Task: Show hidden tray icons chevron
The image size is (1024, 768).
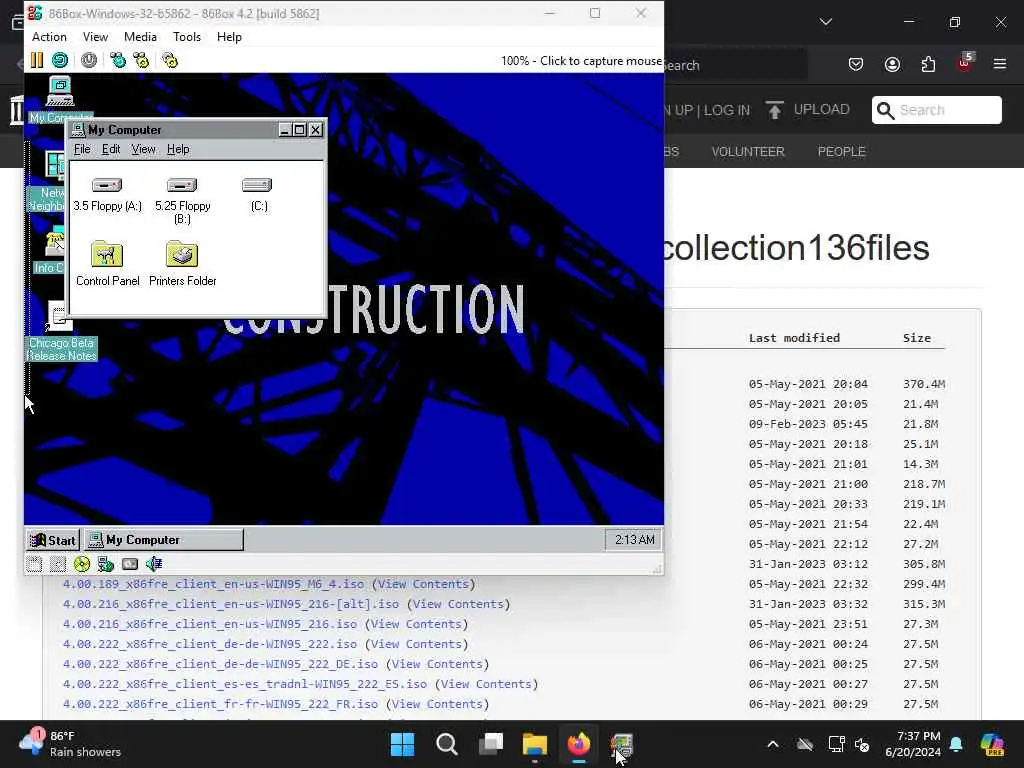Action: tap(773, 744)
